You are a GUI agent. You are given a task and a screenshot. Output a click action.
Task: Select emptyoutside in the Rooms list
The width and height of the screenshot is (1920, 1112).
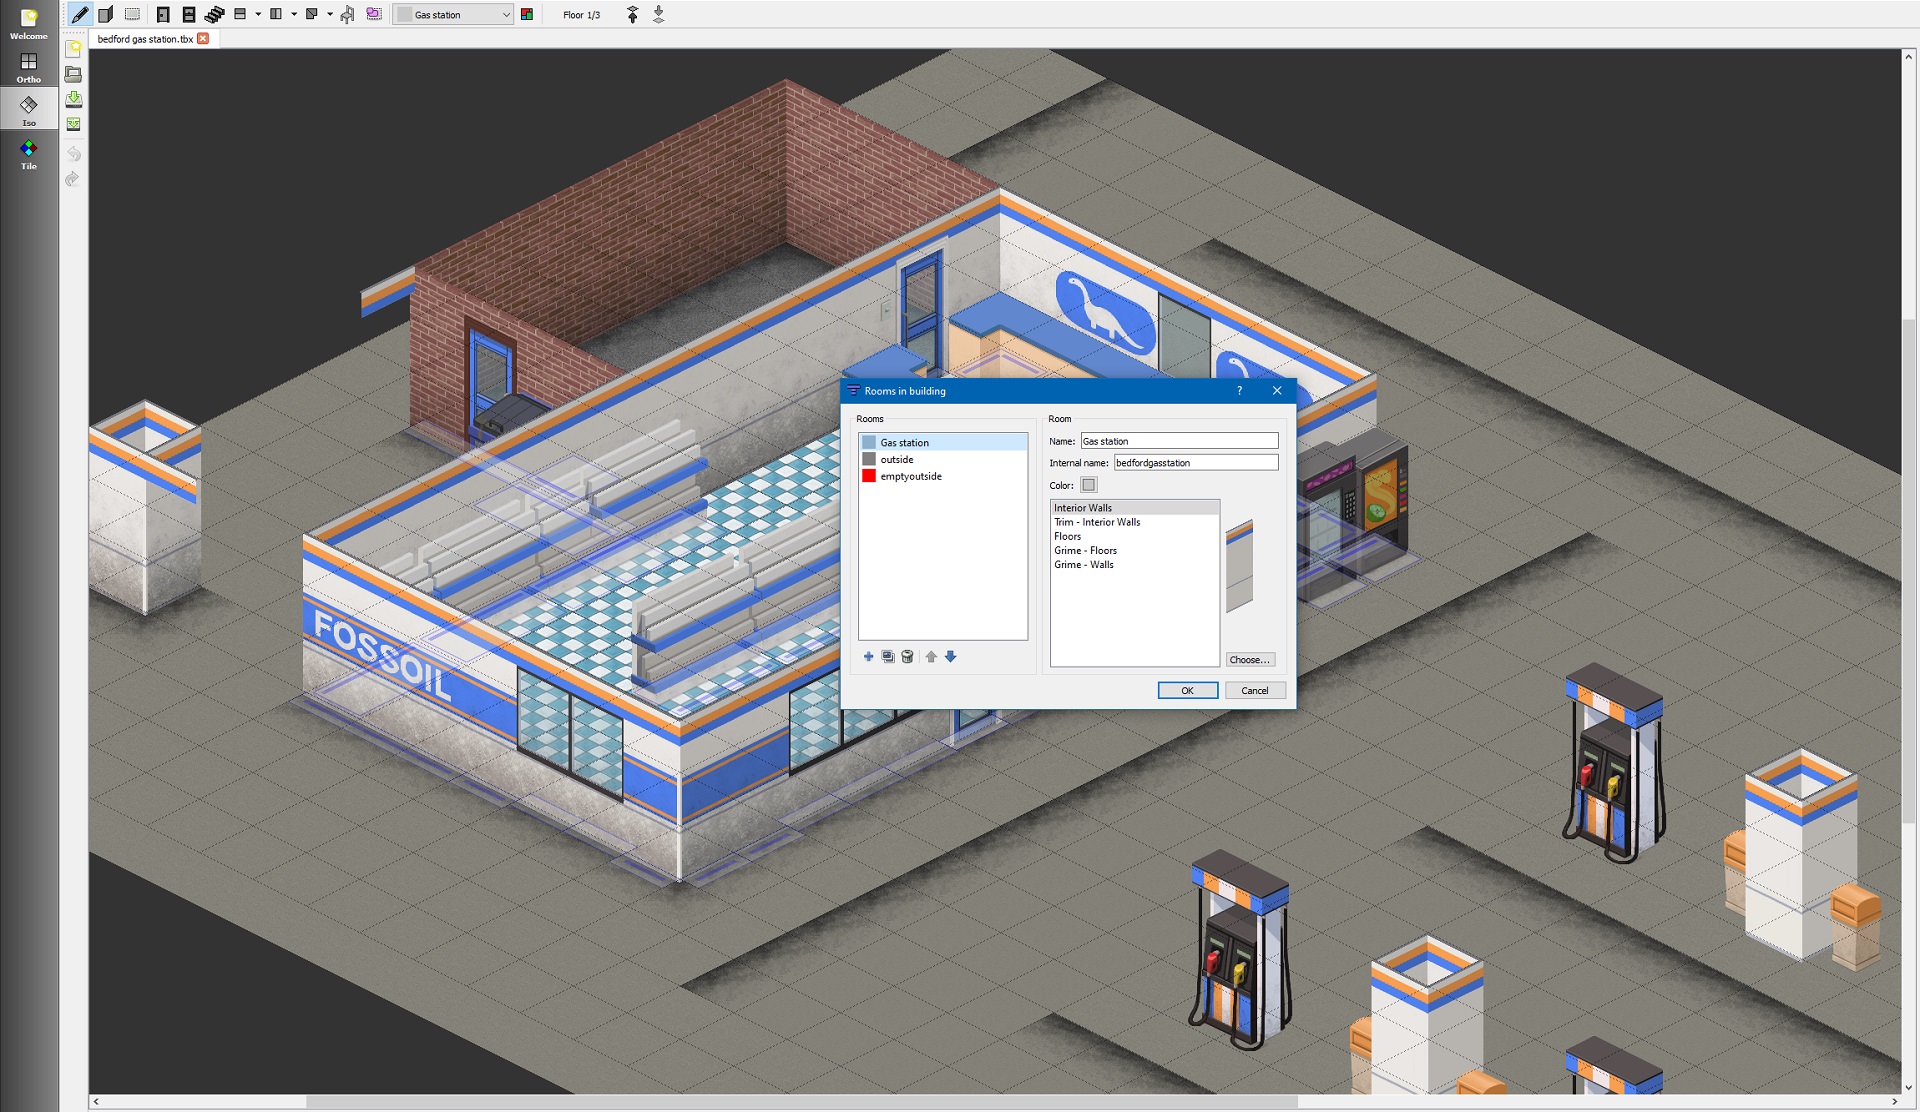point(910,476)
